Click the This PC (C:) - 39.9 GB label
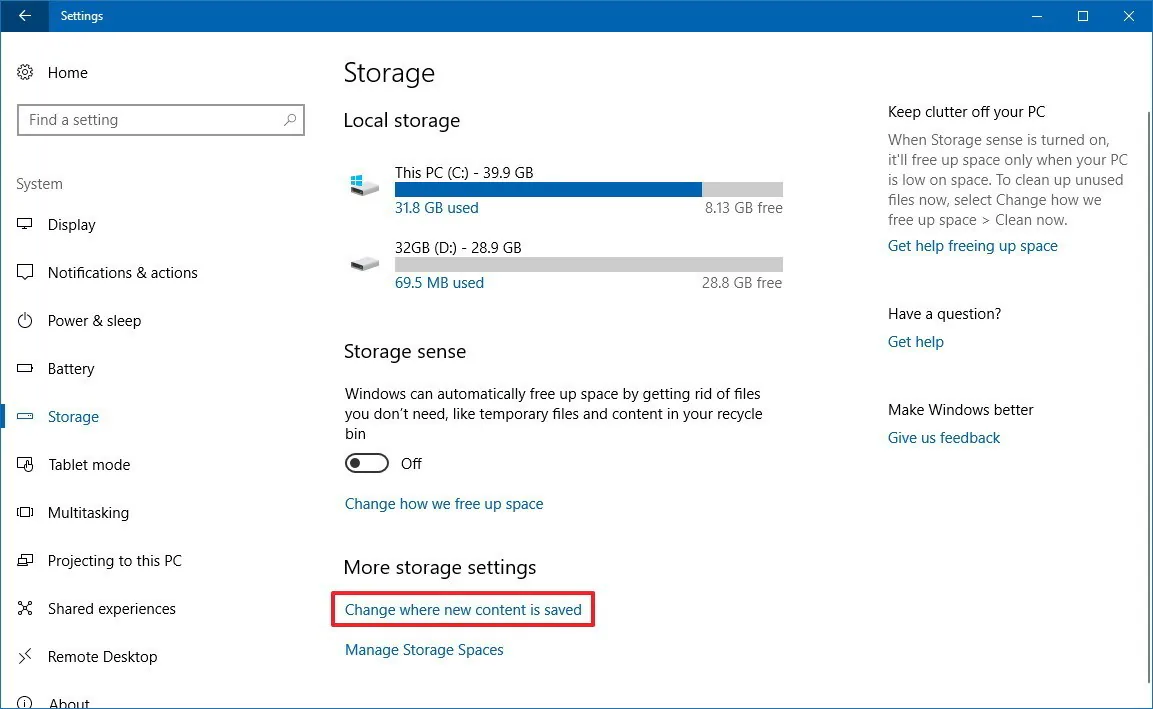Viewport: 1153px width, 709px height. click(464, 172)
